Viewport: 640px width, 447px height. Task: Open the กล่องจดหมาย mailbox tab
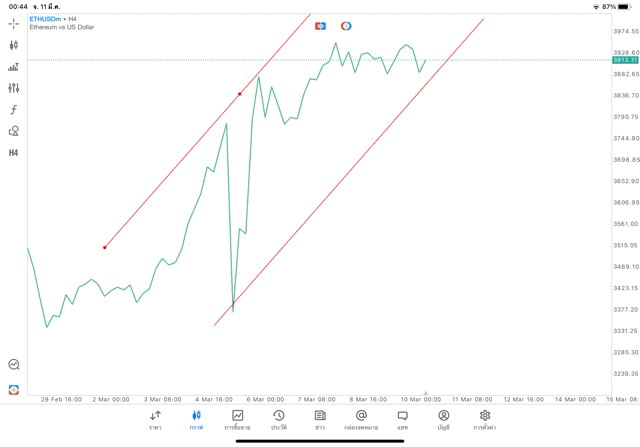coord(361,419)
